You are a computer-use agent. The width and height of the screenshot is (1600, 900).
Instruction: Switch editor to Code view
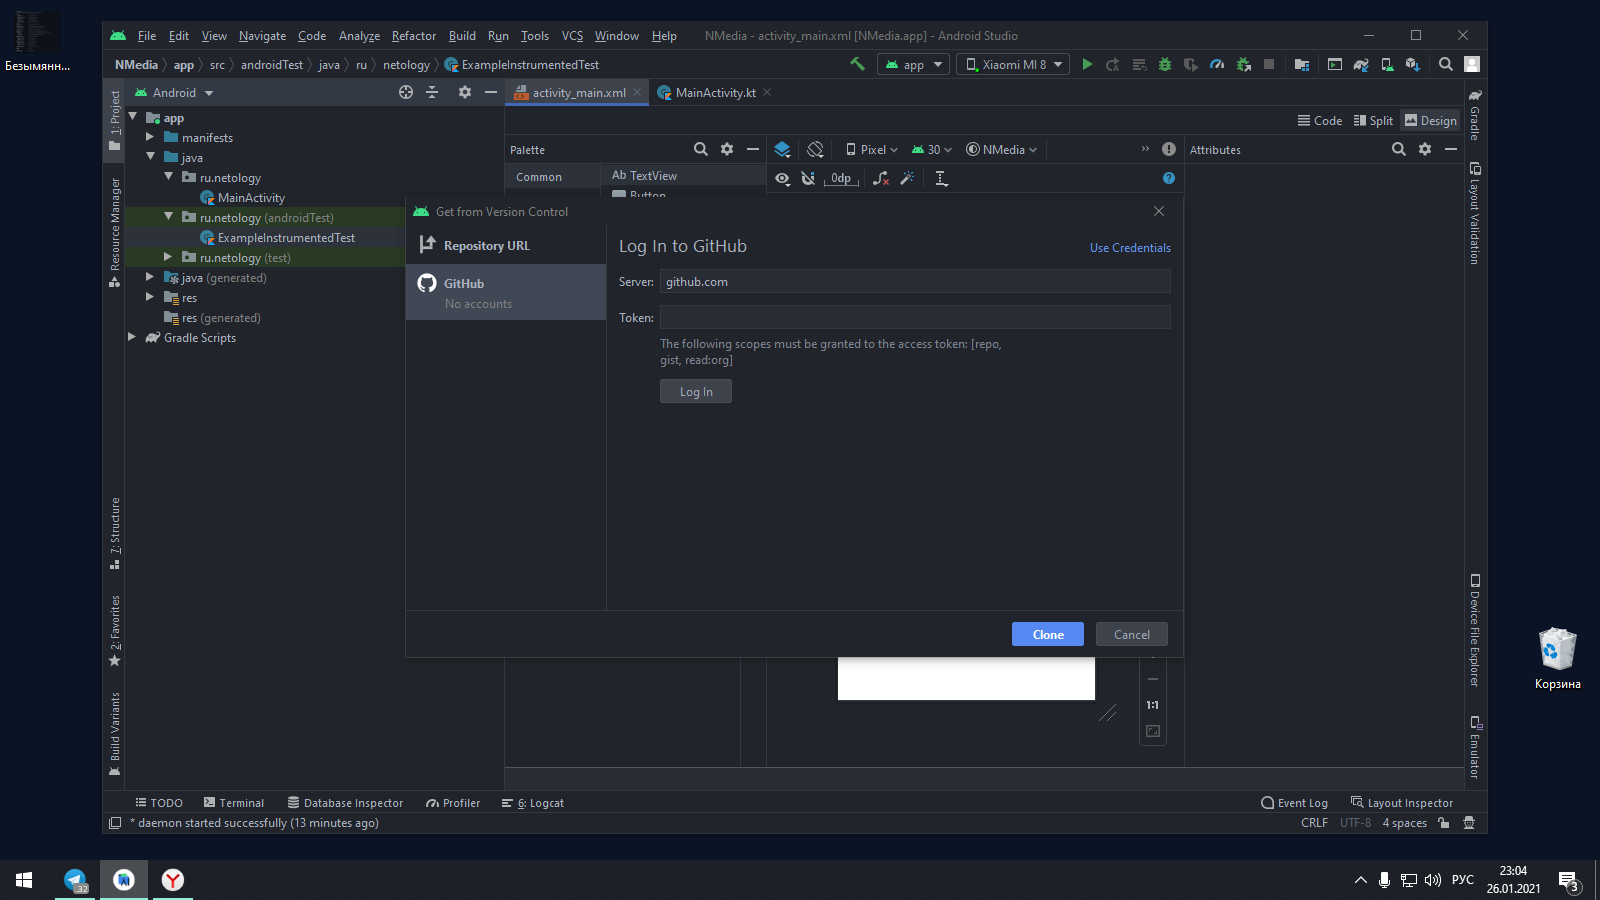[1320, 120]
